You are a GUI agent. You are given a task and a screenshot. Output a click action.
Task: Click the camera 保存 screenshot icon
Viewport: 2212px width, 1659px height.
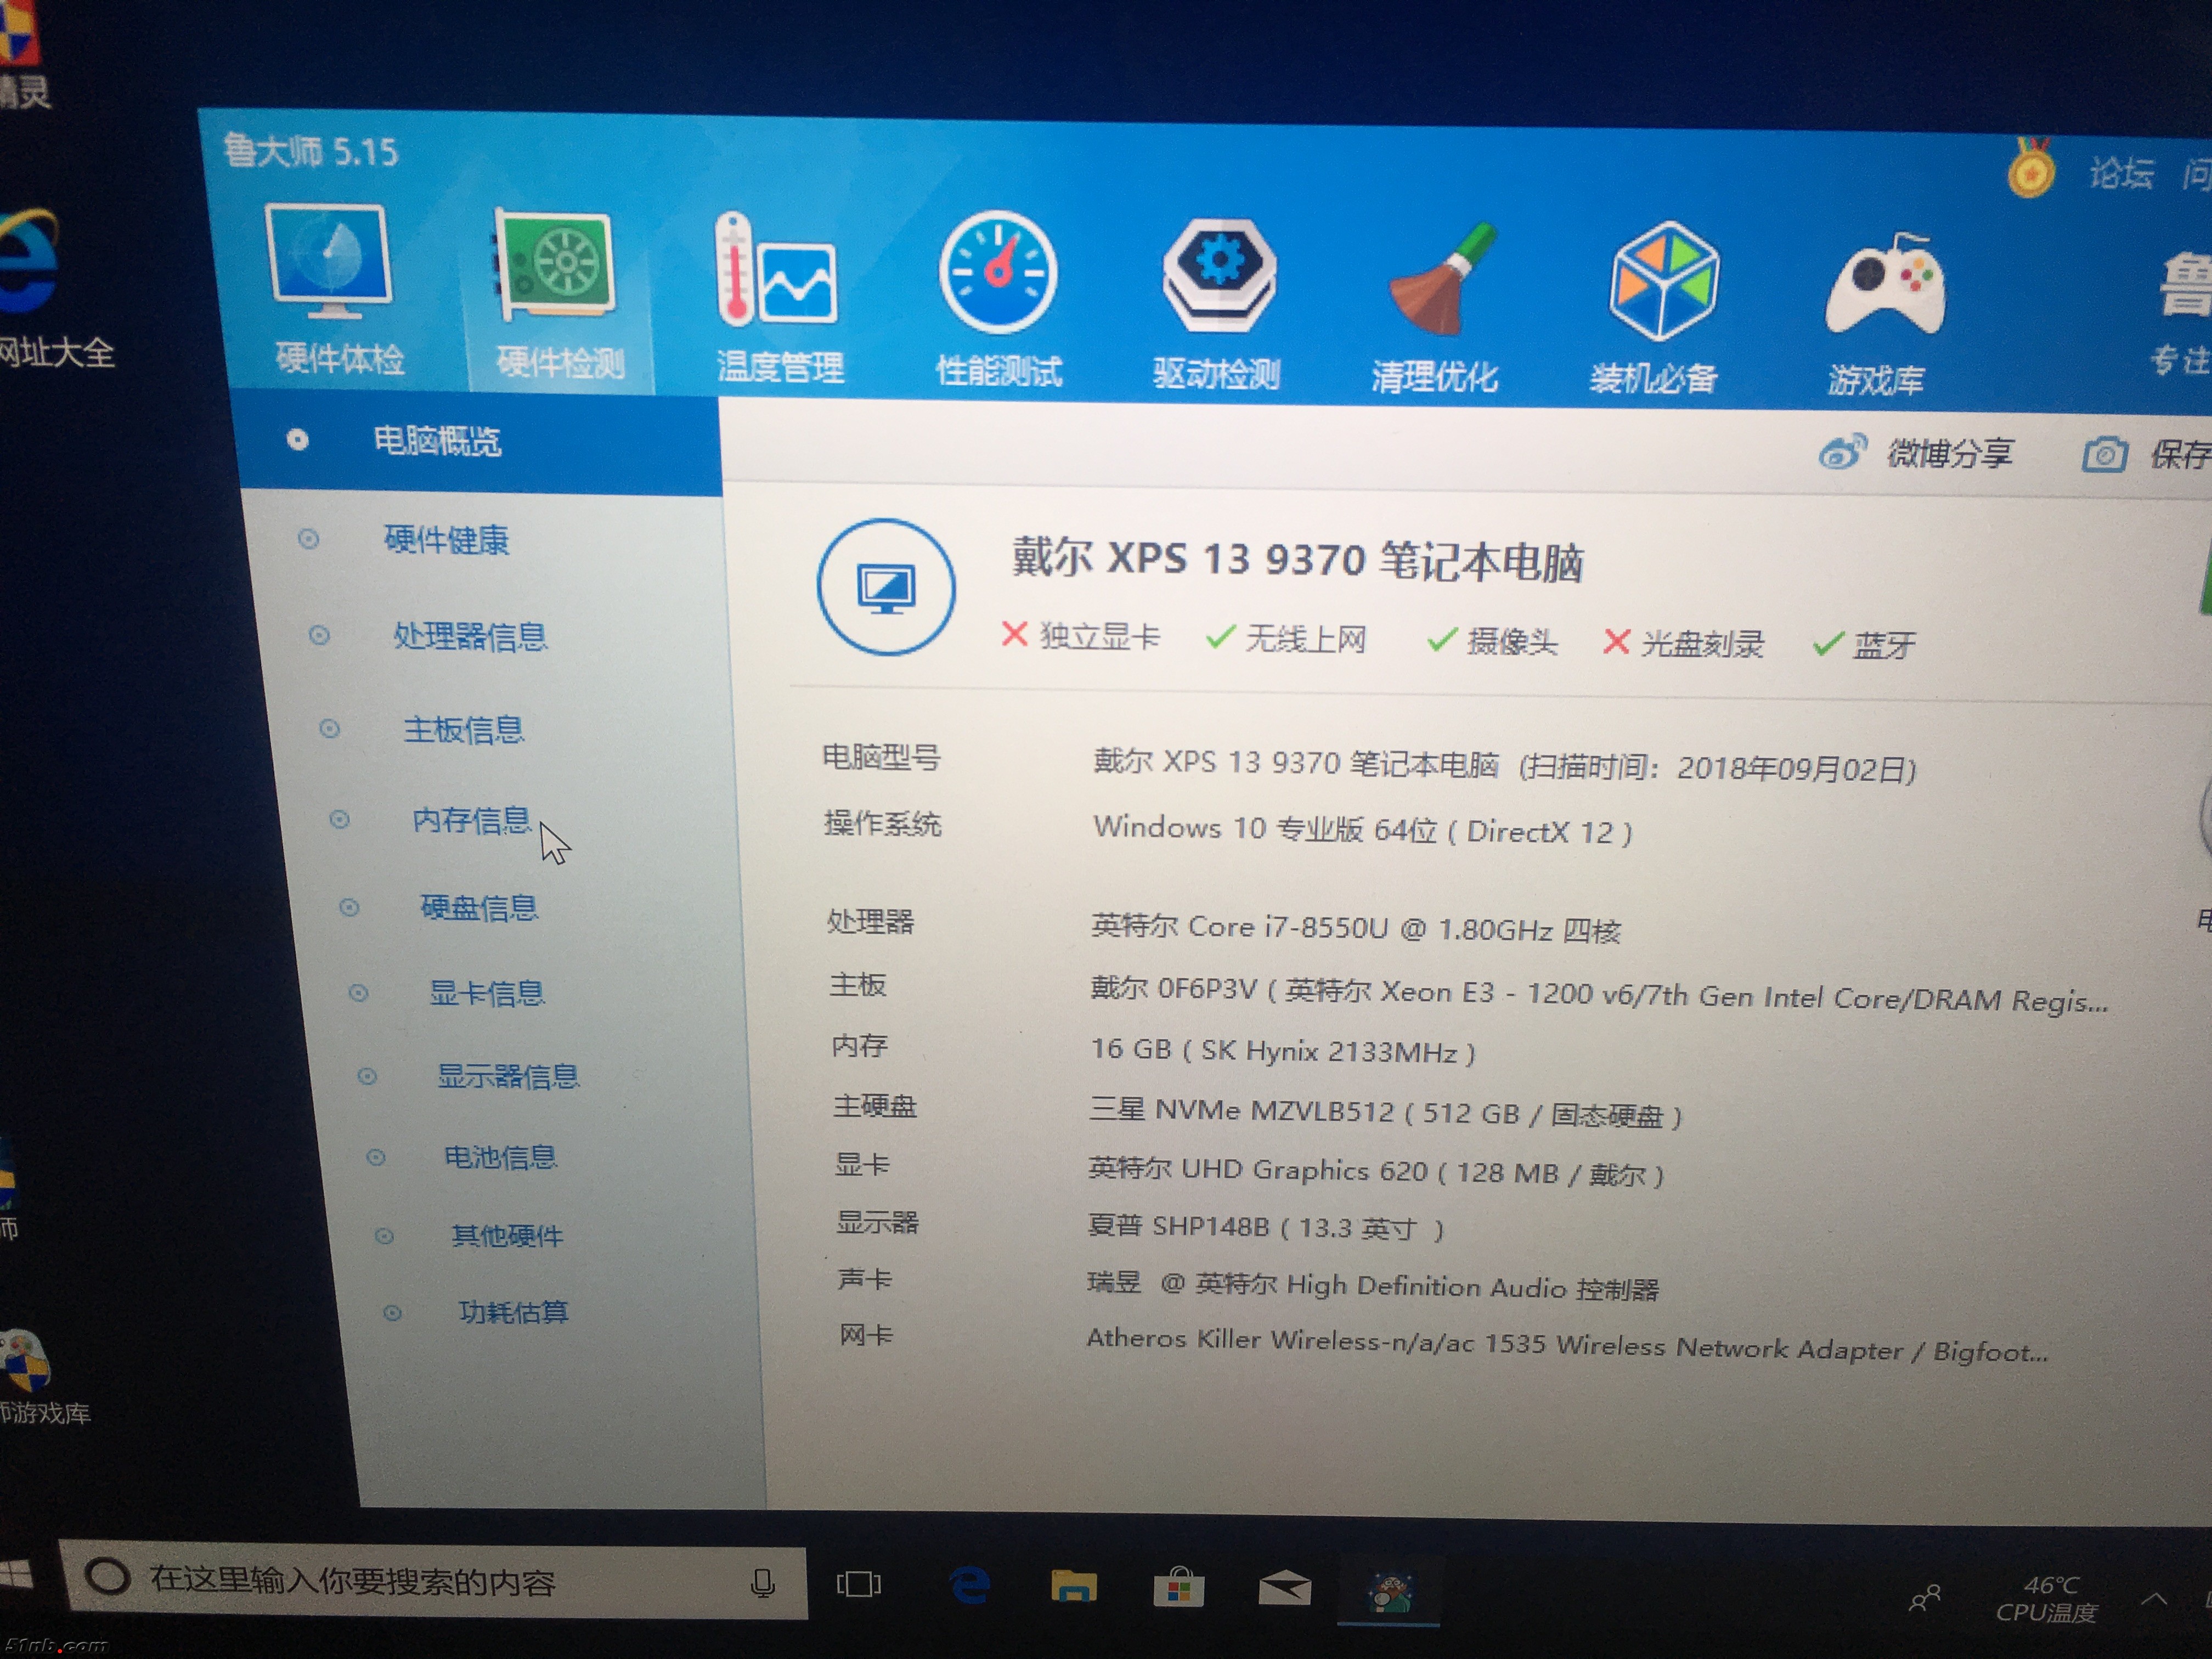[x=2104, y=454]
